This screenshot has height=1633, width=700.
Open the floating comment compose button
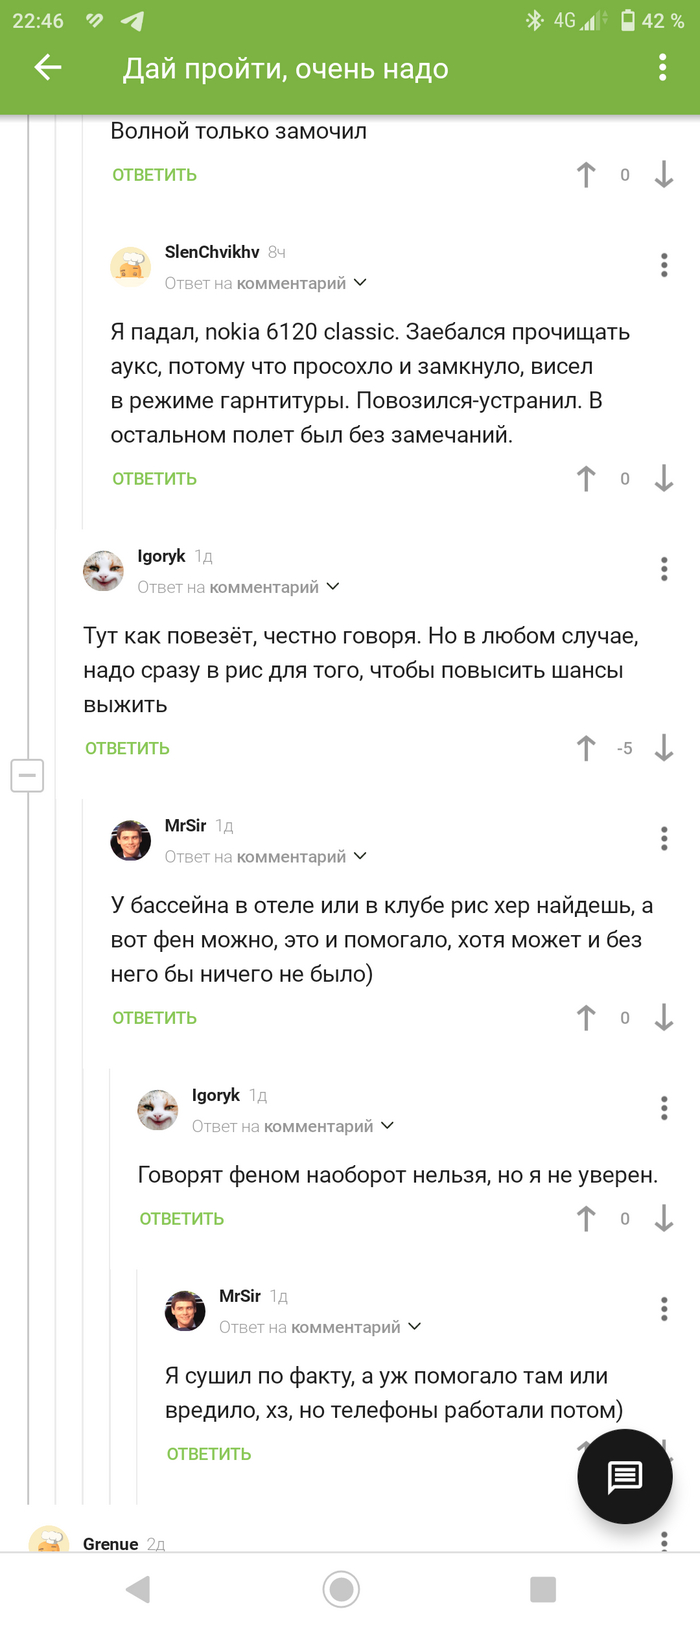[x=625, y=1476]
